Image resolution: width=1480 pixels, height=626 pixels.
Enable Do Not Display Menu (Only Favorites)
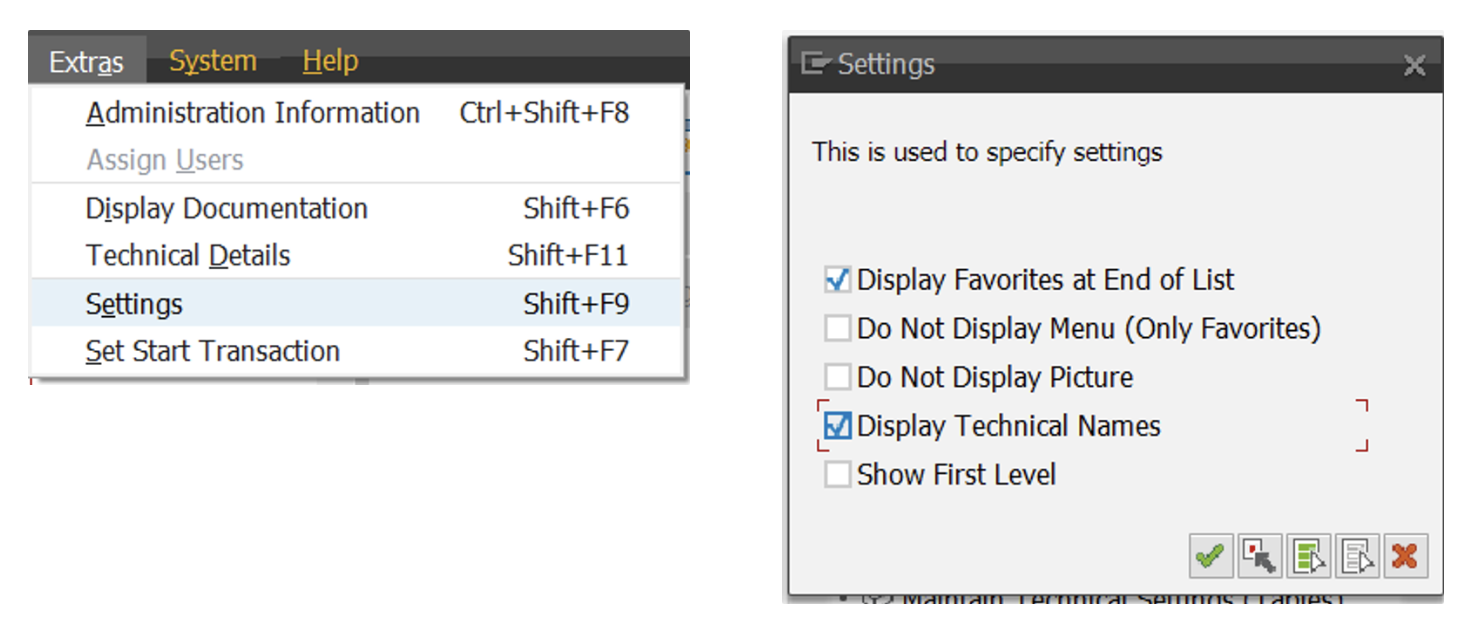point(837,329)
